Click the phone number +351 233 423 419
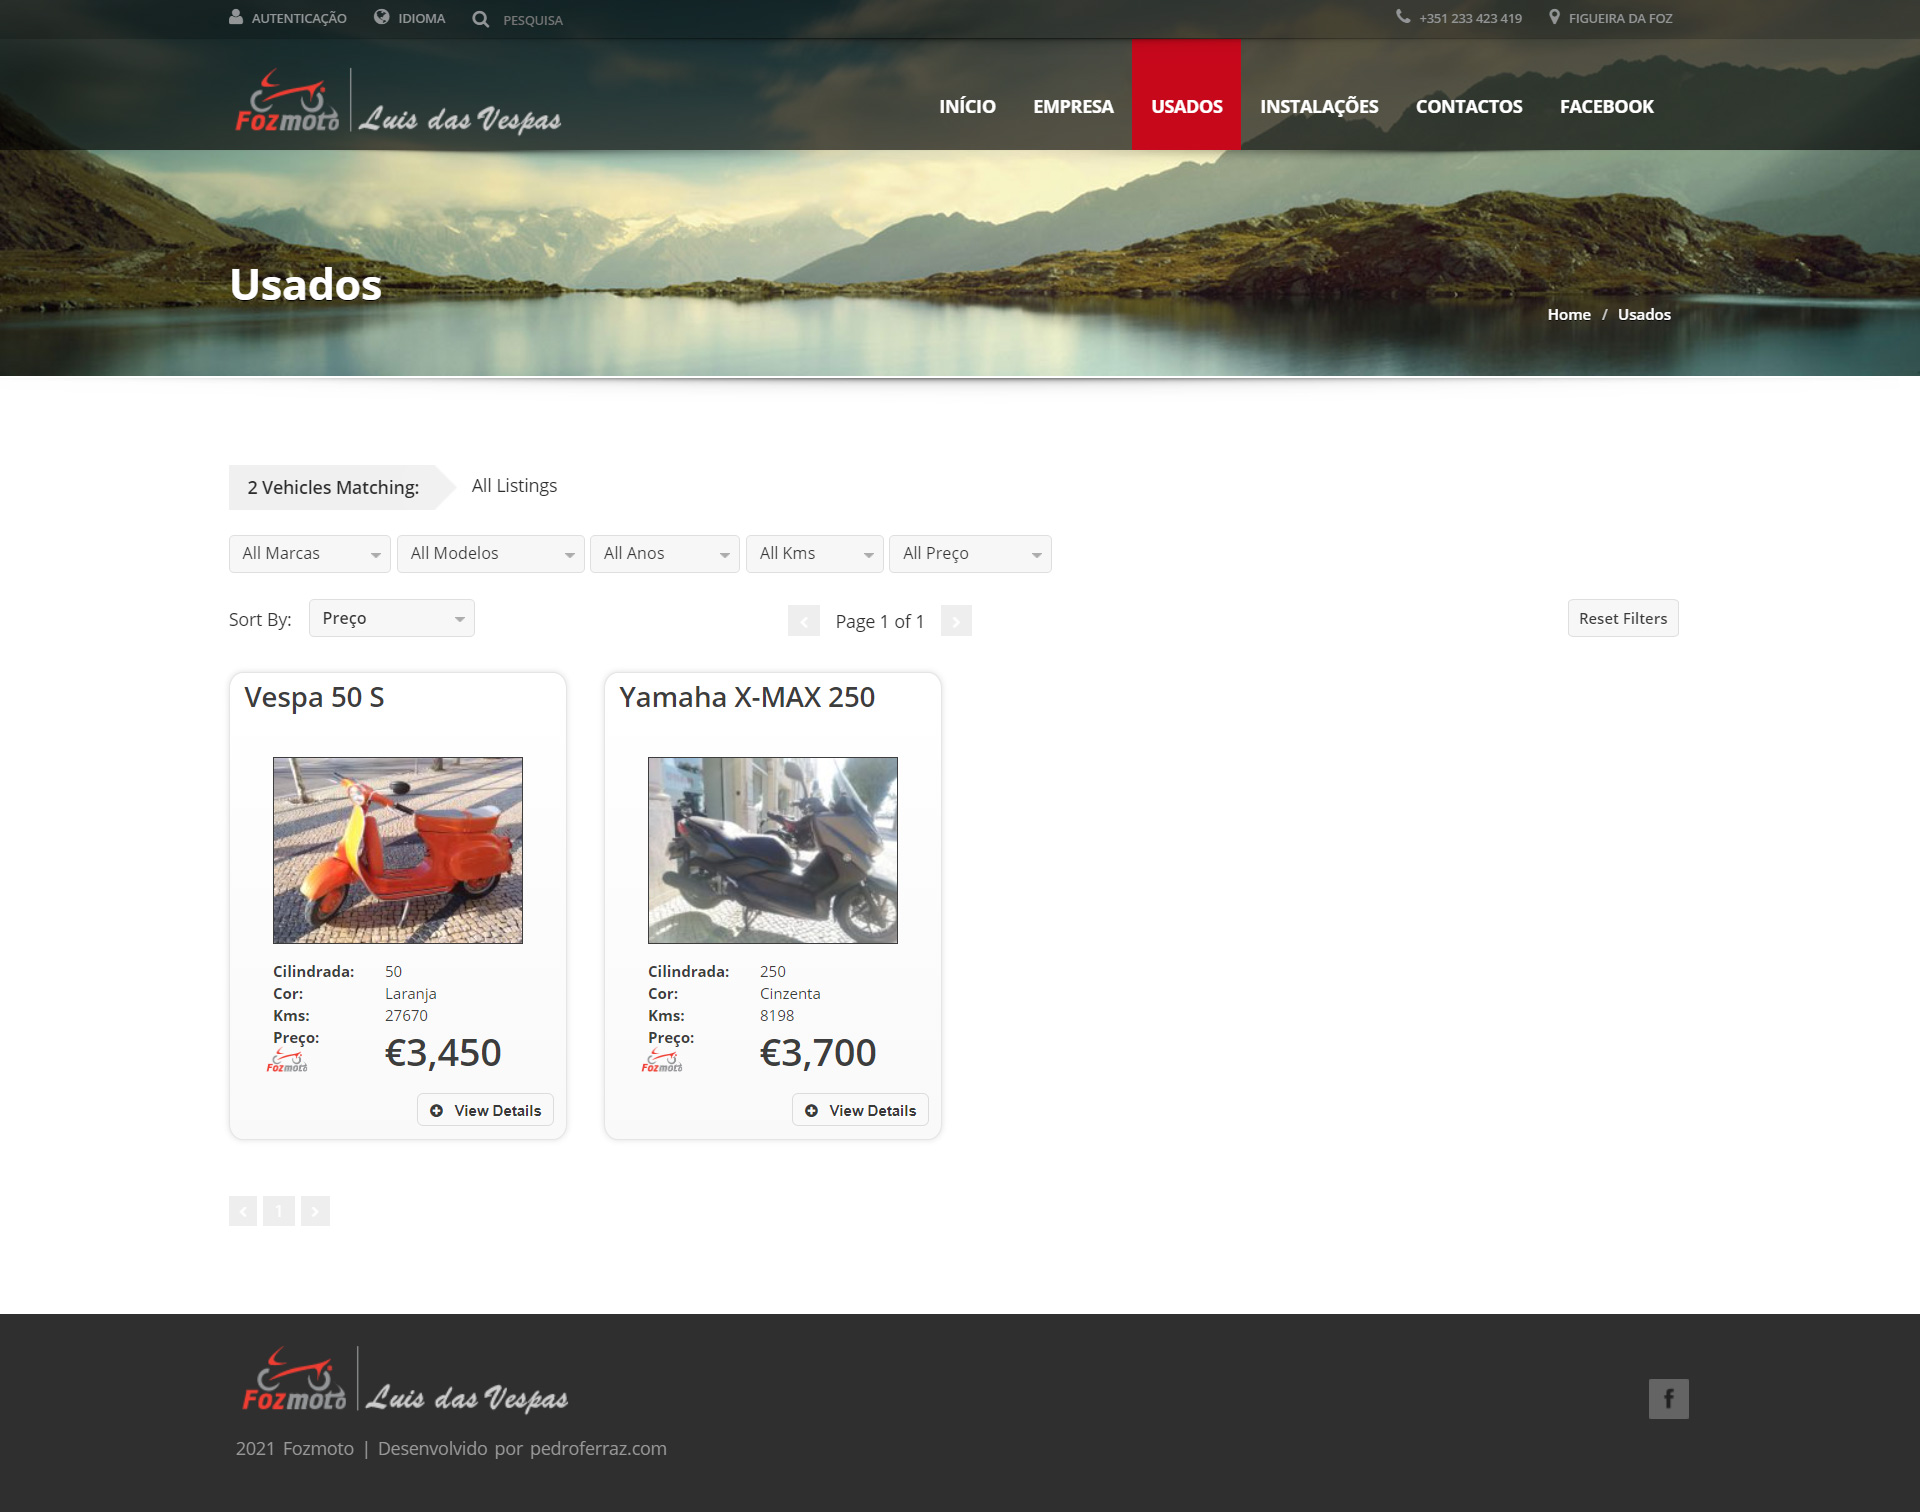Viewport: 1920px width, 1512px height. [1470, 18]
